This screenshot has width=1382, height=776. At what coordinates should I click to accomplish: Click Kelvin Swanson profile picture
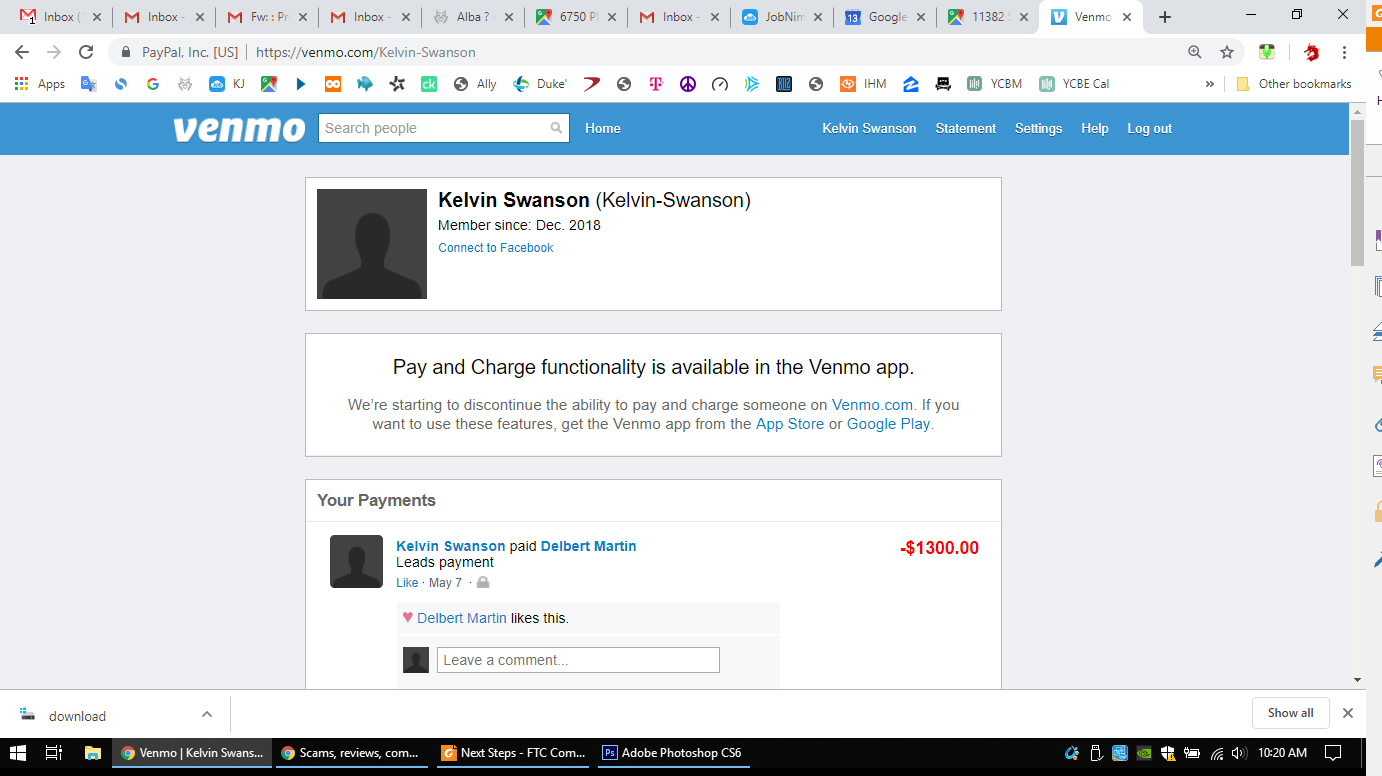coord(372,244)
